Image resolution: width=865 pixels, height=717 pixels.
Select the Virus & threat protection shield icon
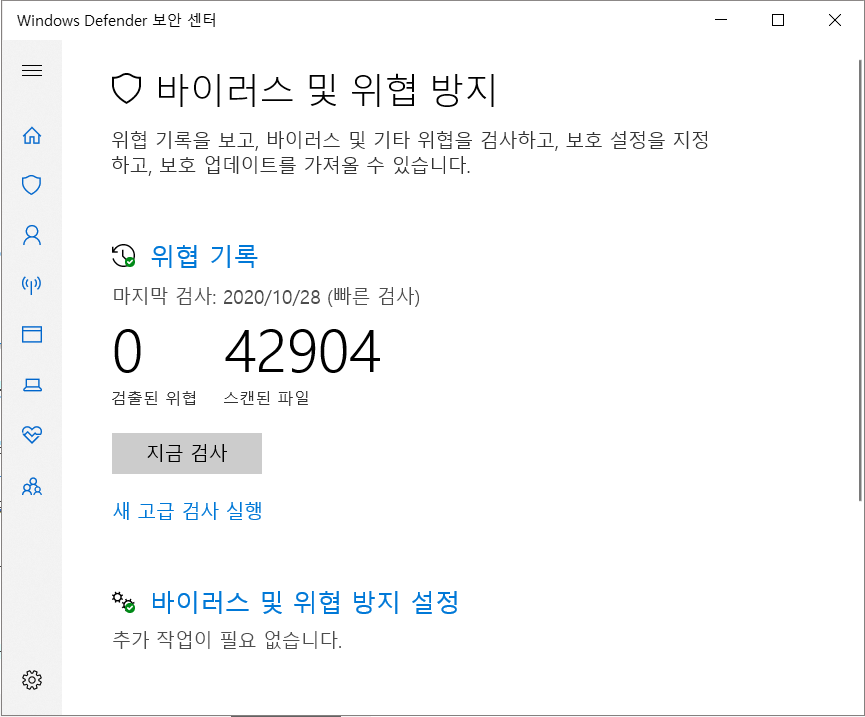(x=31, y=185)
